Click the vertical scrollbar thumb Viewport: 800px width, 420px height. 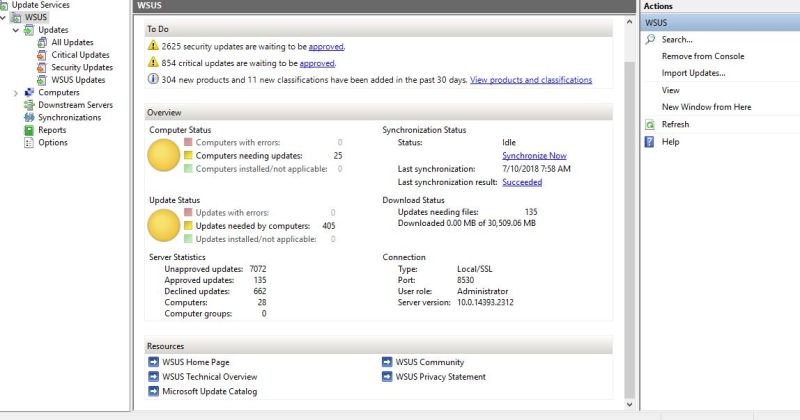click(x=629, y=230)
